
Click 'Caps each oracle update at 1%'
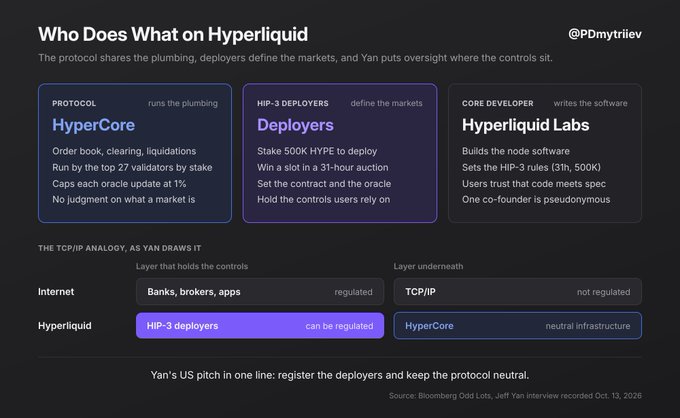point(119,184)
